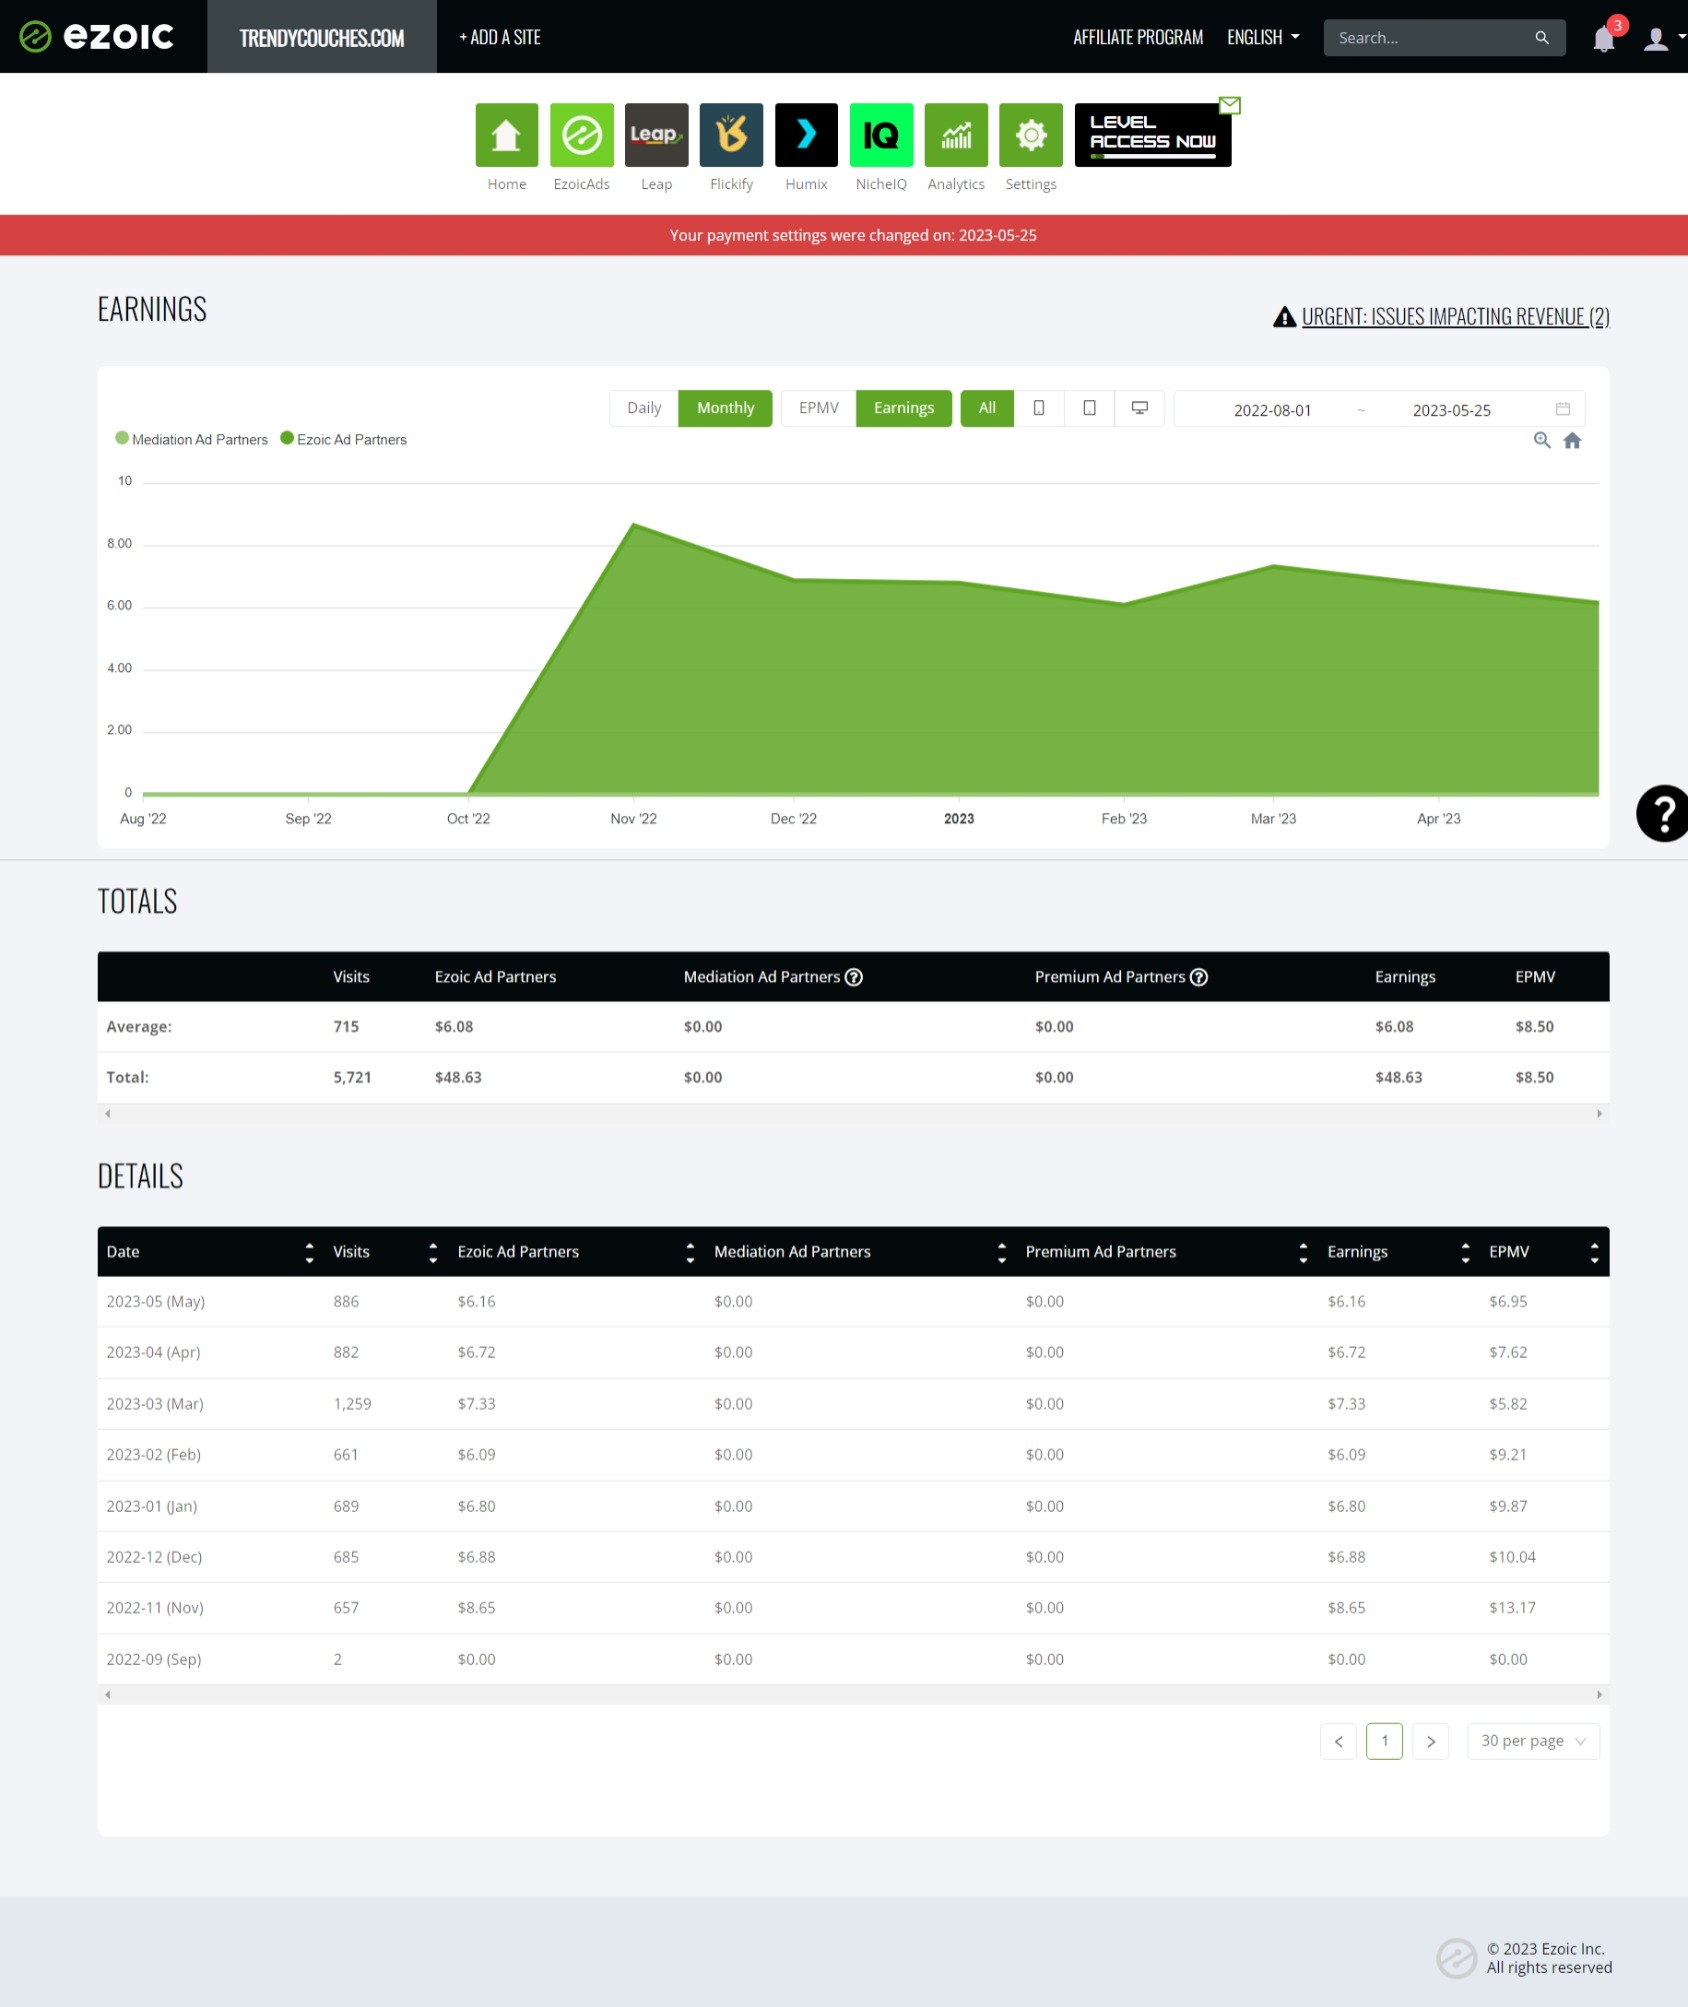Reset chart with home icon

coord(1572,440)
